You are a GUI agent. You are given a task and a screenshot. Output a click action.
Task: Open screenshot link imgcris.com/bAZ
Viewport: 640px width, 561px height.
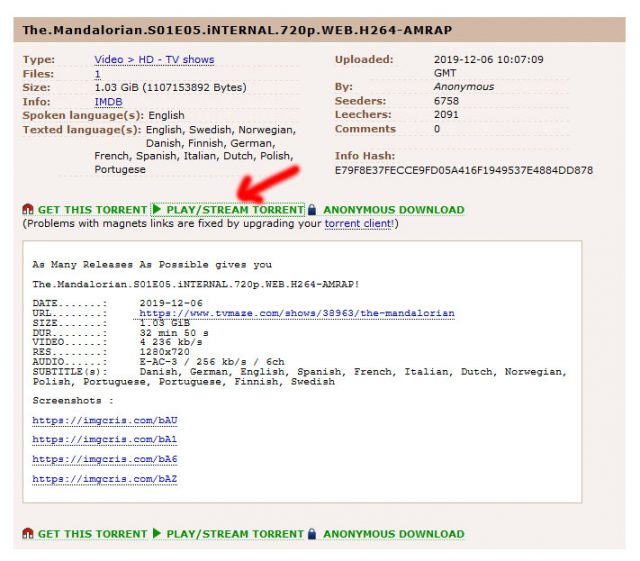coord(105,479)
